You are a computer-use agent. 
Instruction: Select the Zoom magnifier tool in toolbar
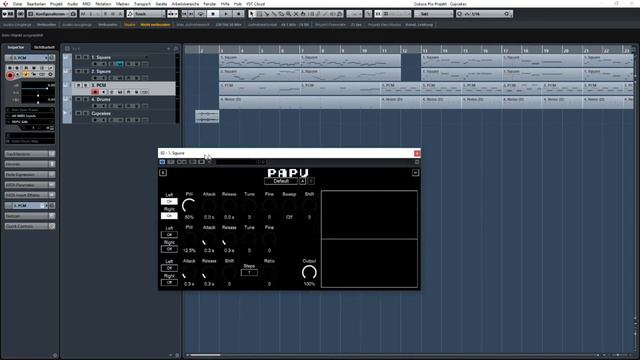(x=288, y=14)
